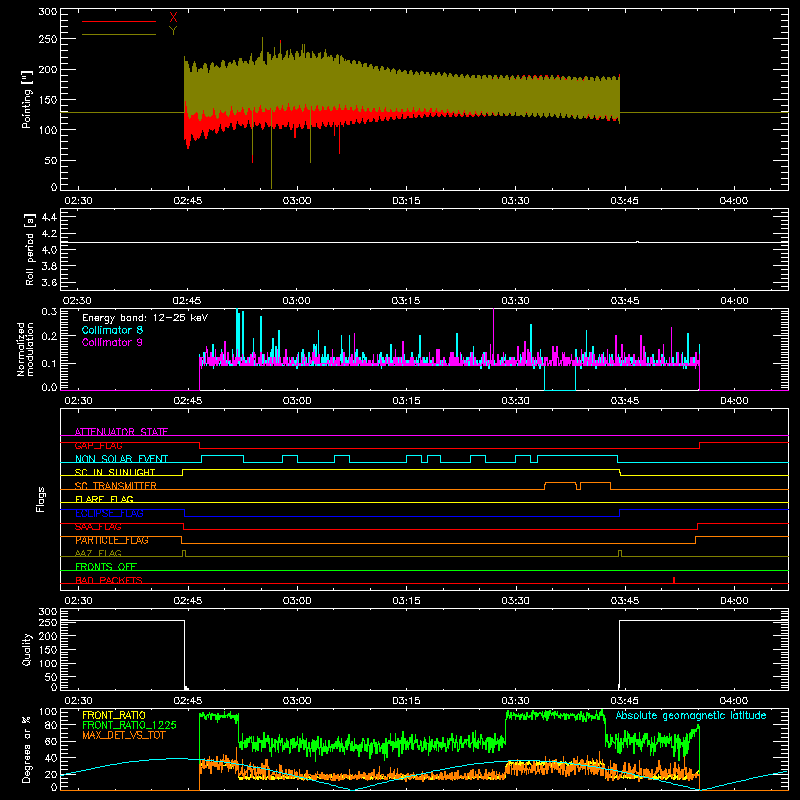Click the red bad packets spike near 03:52
The width and height of the screenshot is (800, 800).
click(x=674, y=580)
